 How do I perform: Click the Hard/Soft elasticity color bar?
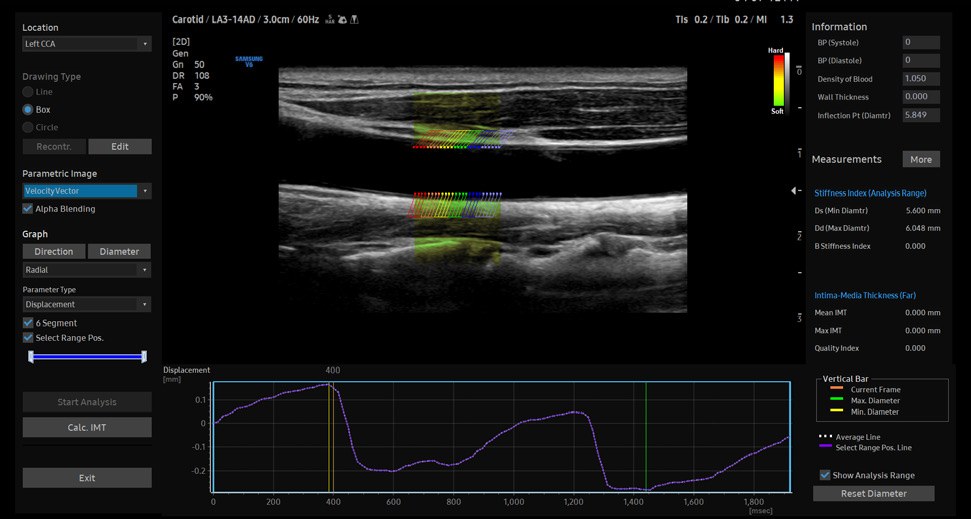pyautogui.click(x=778, y=81)
